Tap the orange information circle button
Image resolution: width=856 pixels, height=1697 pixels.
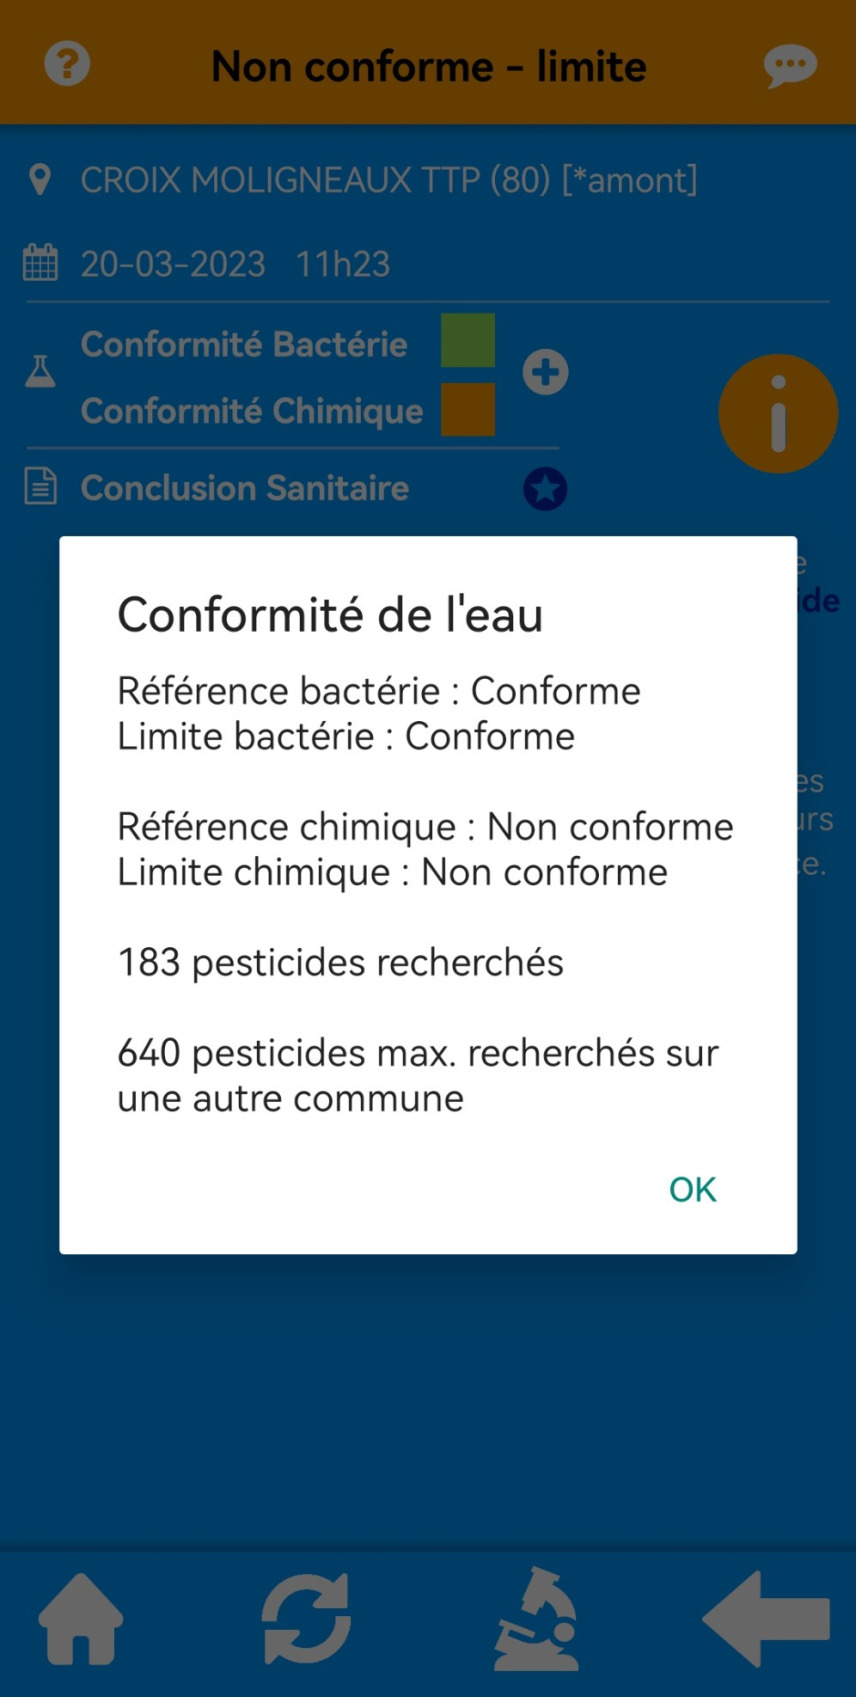pyautogui.click(x=777, y=413)
